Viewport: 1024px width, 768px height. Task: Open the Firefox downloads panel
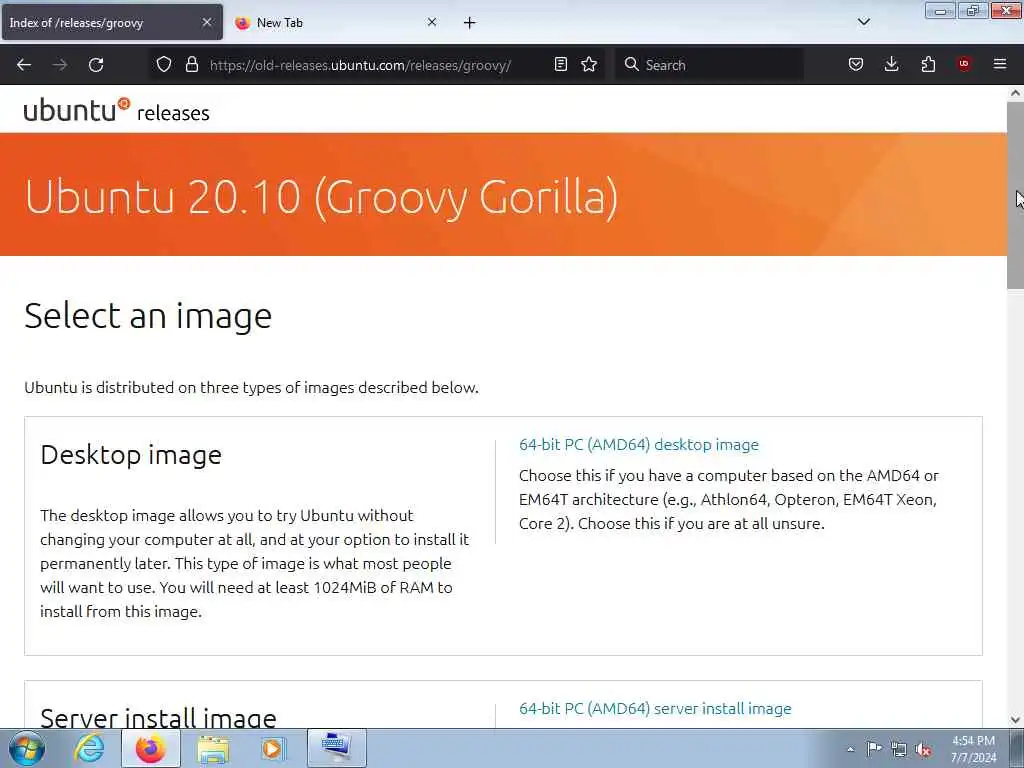891,64
